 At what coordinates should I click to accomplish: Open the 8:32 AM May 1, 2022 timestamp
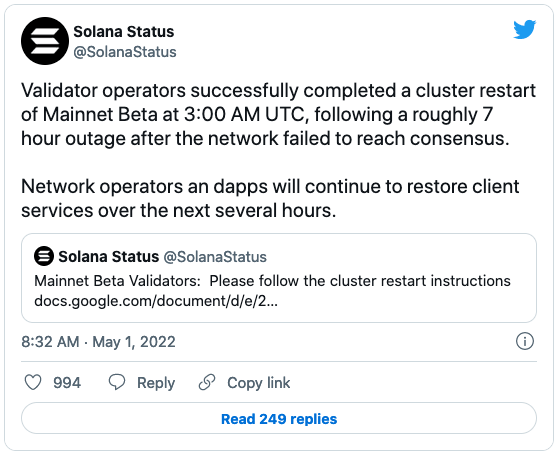coord(98,342)
